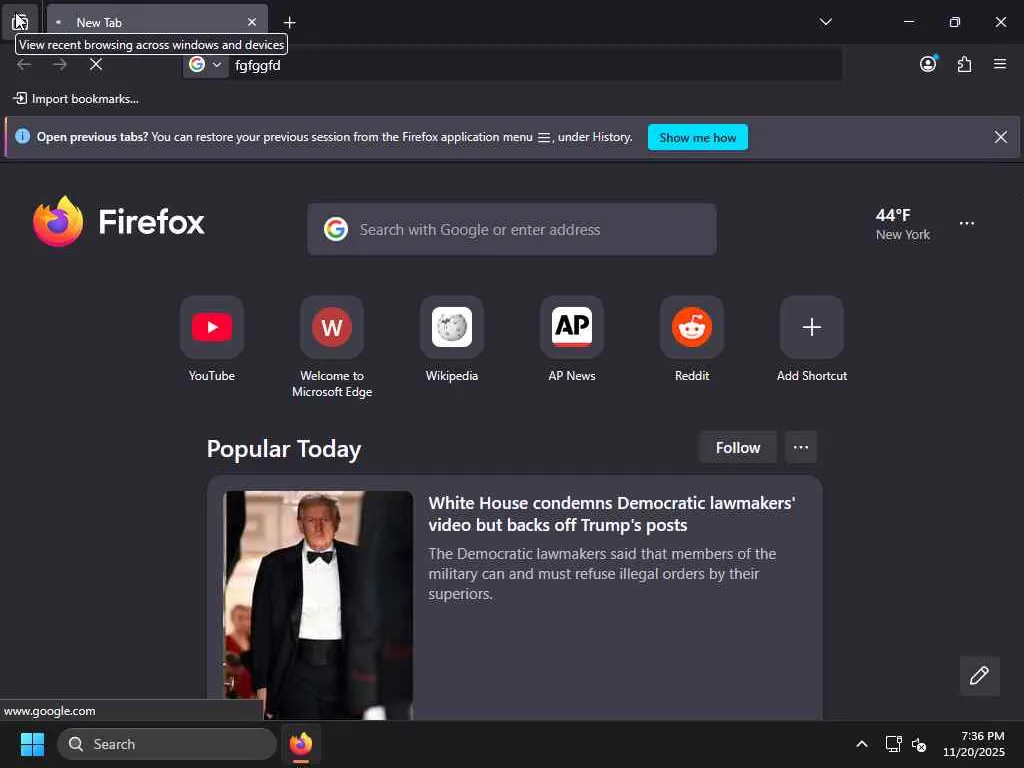Open the Reddit shortcut
The image size is (1024, 768).
coord(692,327)
